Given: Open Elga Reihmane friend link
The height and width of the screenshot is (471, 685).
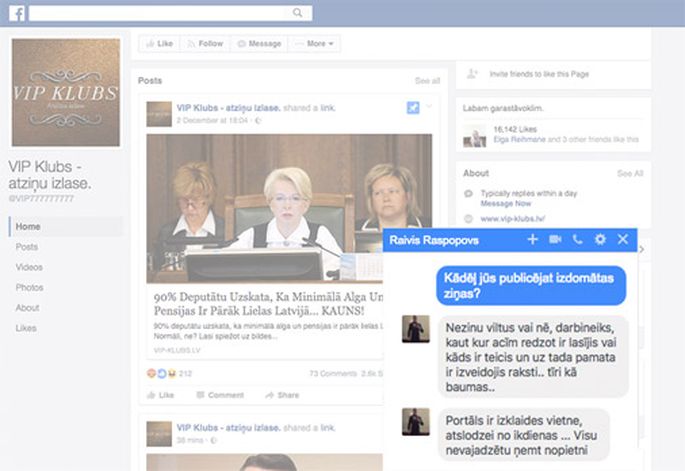Looking at the screenshot, I should click(x=519, y=139).
